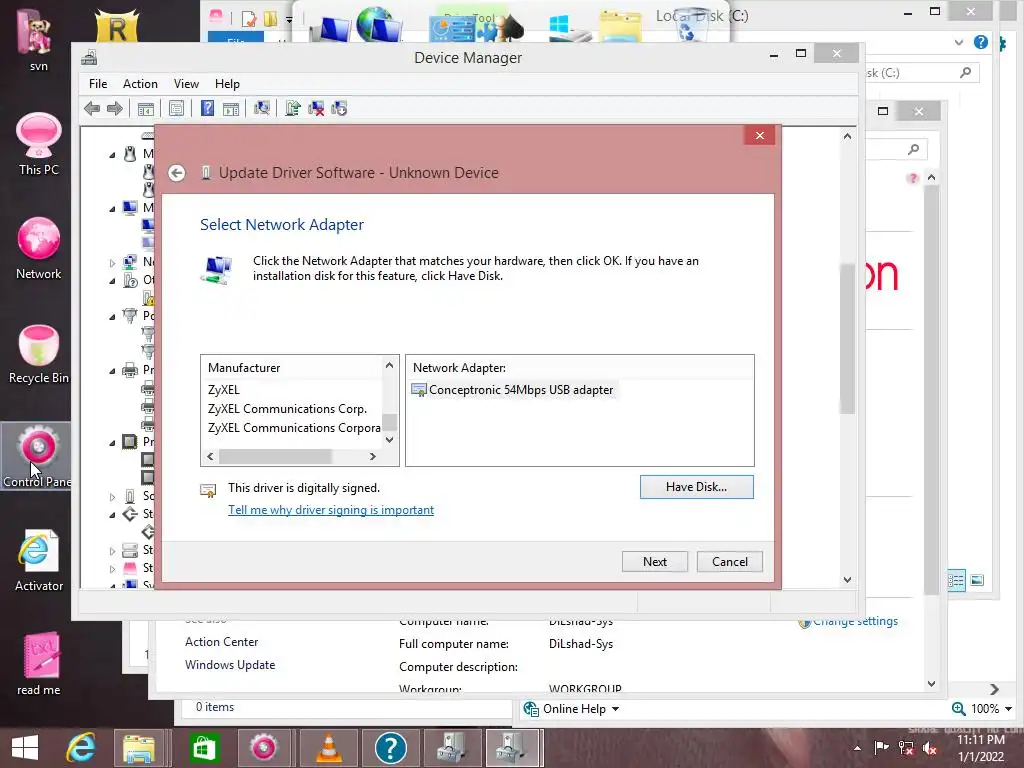Go back using the wizard's round back arrow

(176, 173)
